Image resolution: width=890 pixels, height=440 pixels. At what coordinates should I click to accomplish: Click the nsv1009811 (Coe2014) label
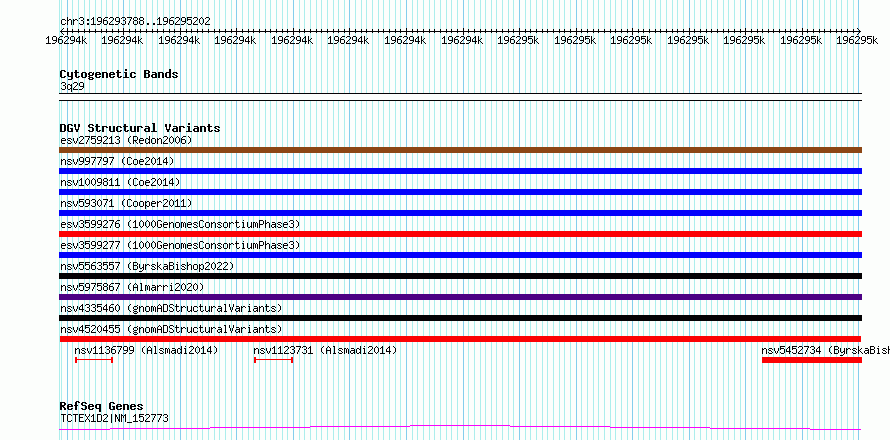pyautogui.click(x=120, y=182)
